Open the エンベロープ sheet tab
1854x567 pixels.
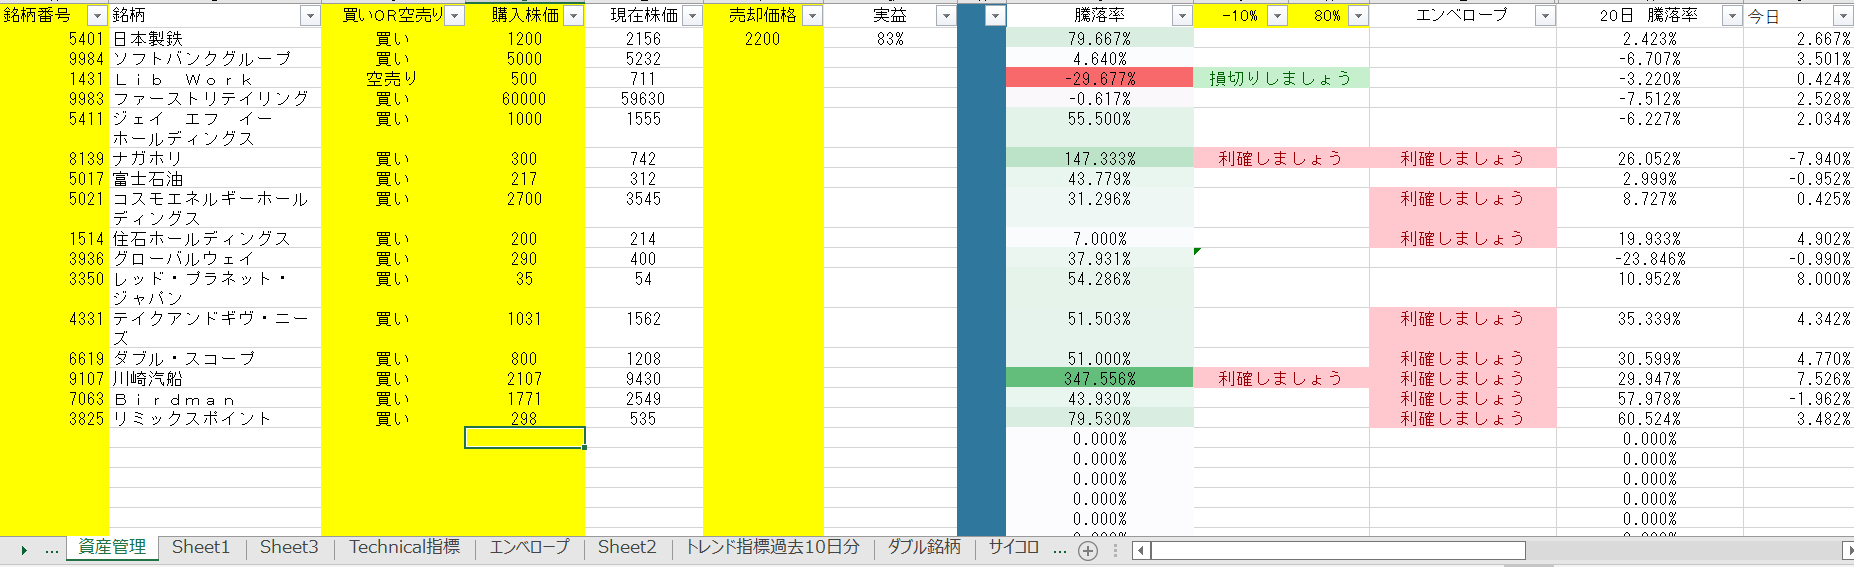(x=529, y=547)
